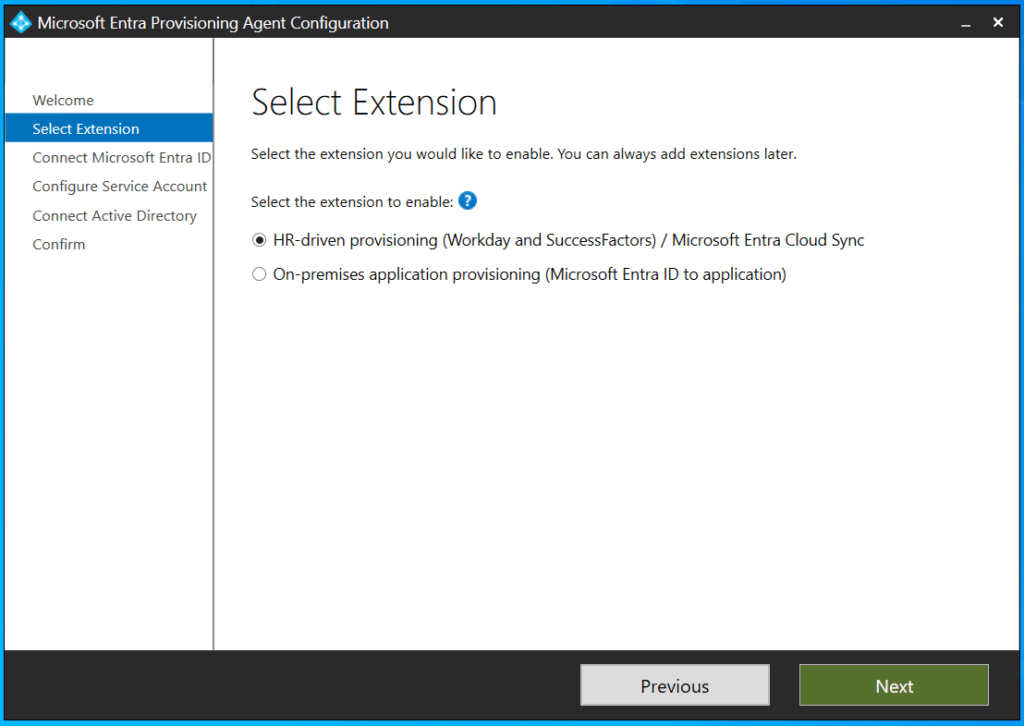Click the Microsoft Entra logo in title bar
Screen dimensions: 1024x726
click(x=20, y=22)
